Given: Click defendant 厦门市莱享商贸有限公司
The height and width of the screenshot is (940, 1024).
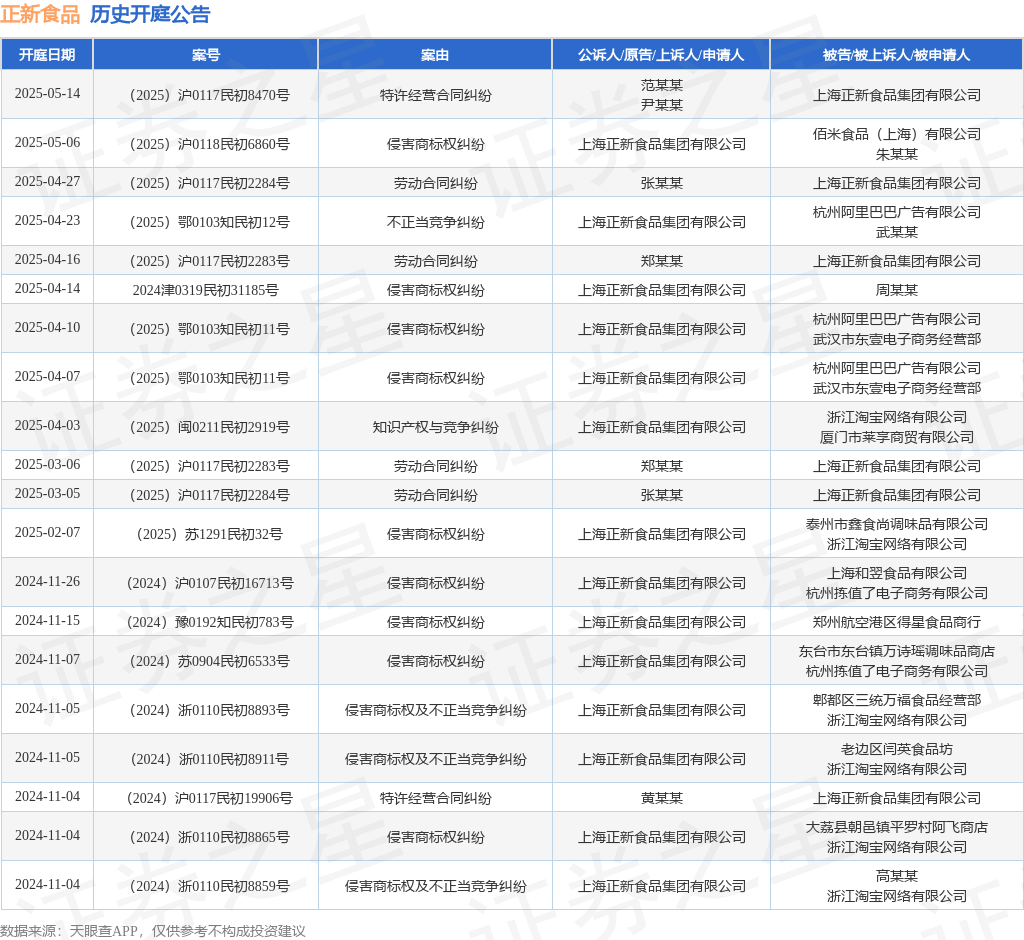Looking at the screenshot, I should point(897,438).
